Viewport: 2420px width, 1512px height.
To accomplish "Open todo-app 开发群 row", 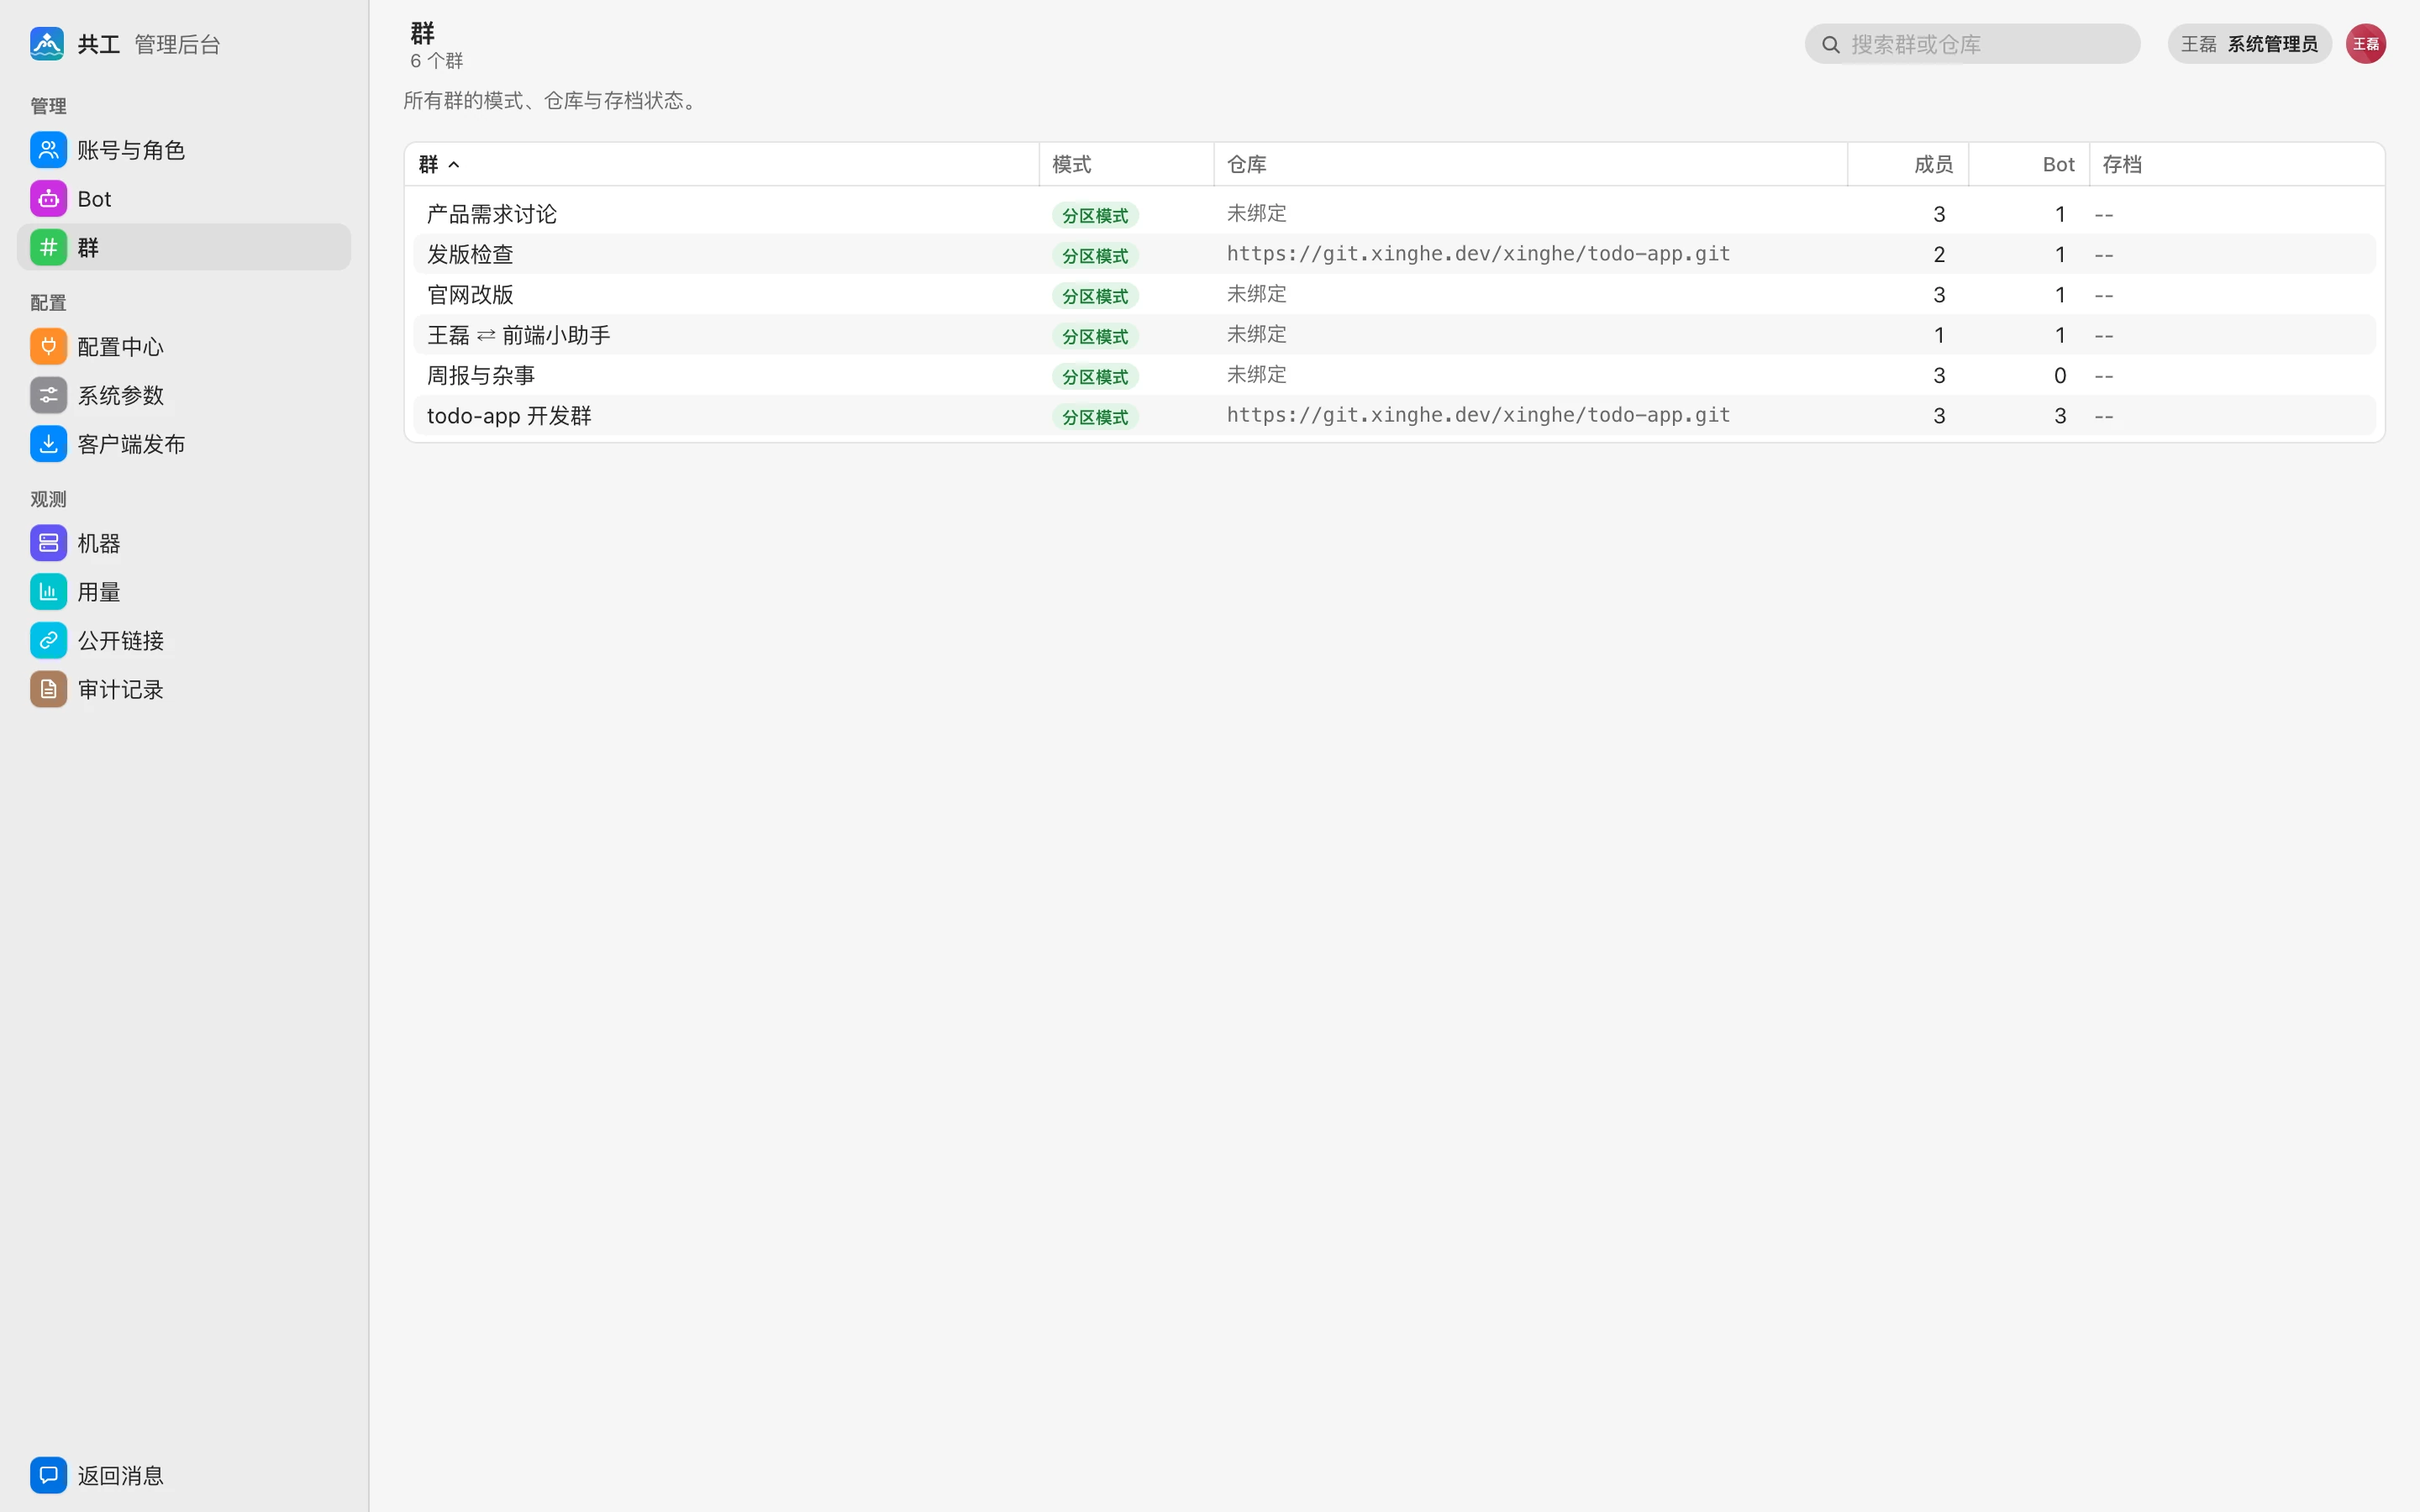I will (1394, 416).
